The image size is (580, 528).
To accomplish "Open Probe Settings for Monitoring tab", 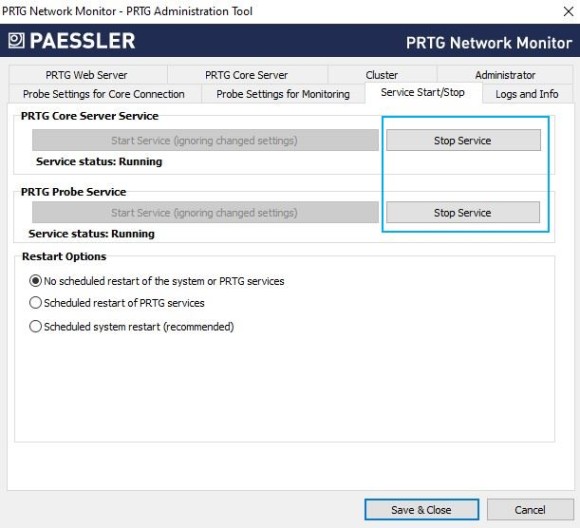I will point(283,94).
